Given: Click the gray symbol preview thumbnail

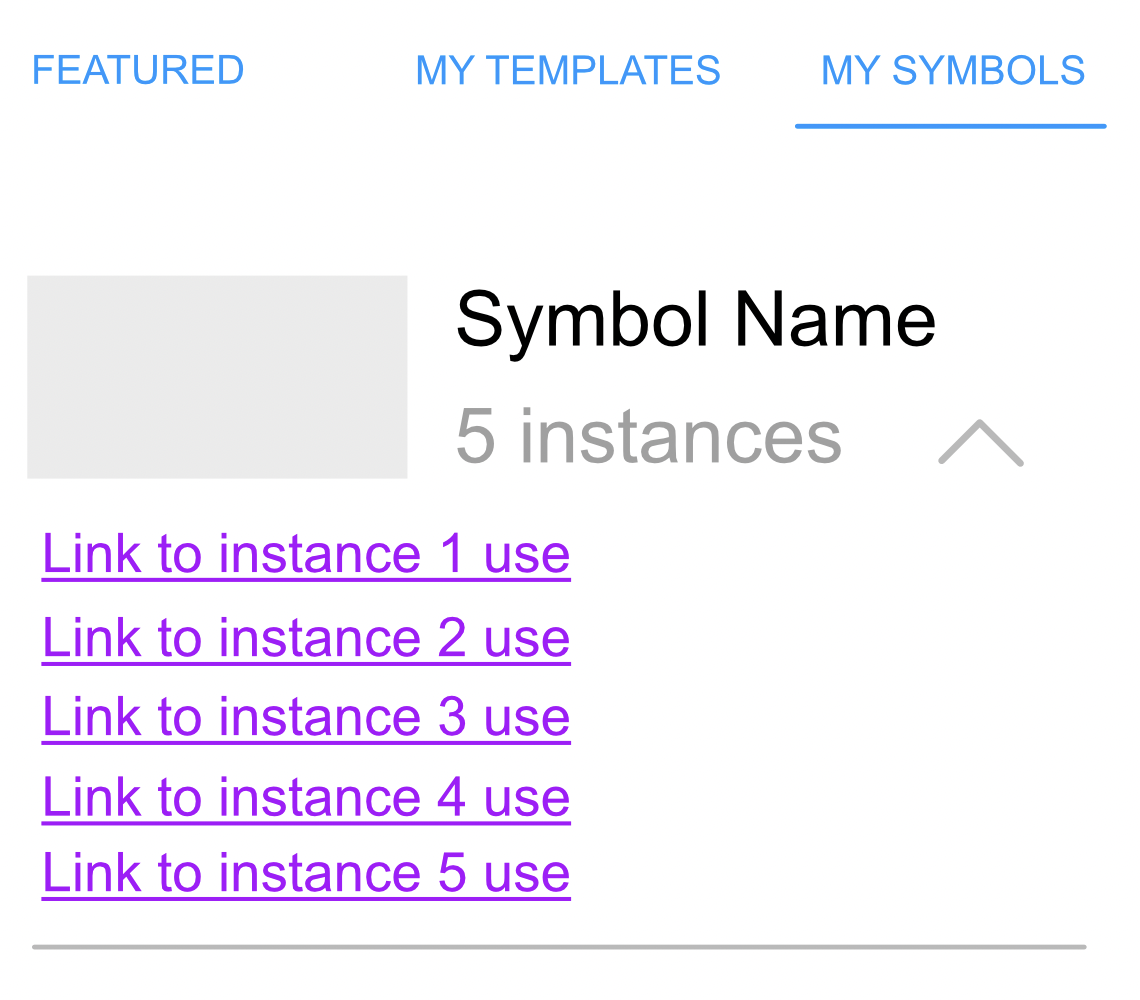Looking at the screenshot, I should pyautogui.click(x=217, y=377).
